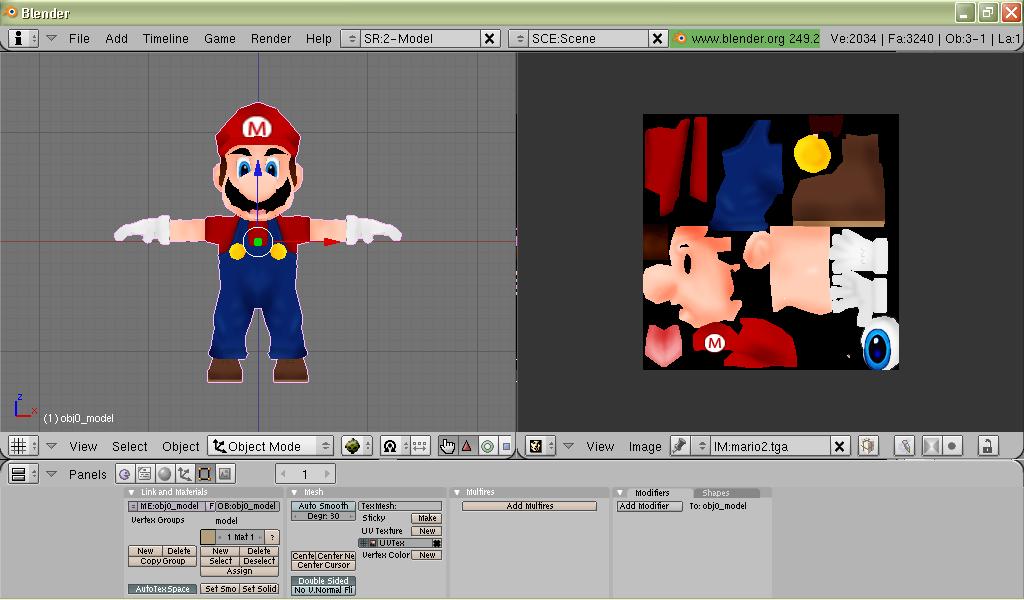
Task: Toggle the 3D transform manipulator hand icon
Action: (x=447, y=446)
